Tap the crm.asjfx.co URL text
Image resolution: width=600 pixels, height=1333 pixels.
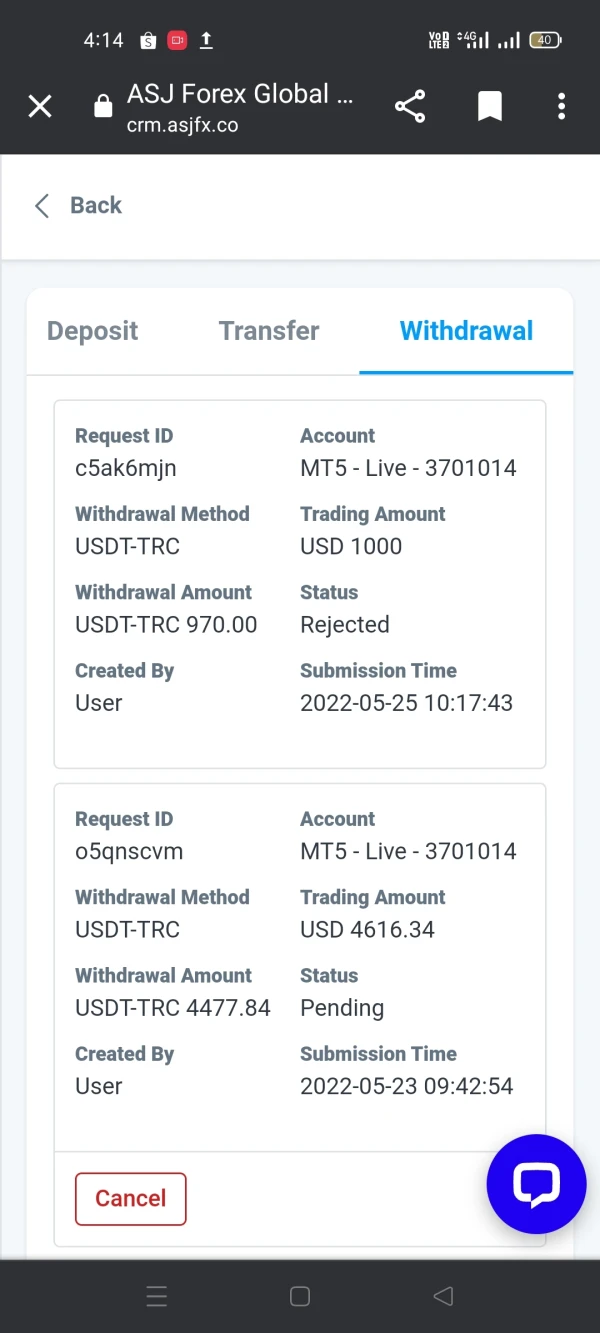coord(183,126)
